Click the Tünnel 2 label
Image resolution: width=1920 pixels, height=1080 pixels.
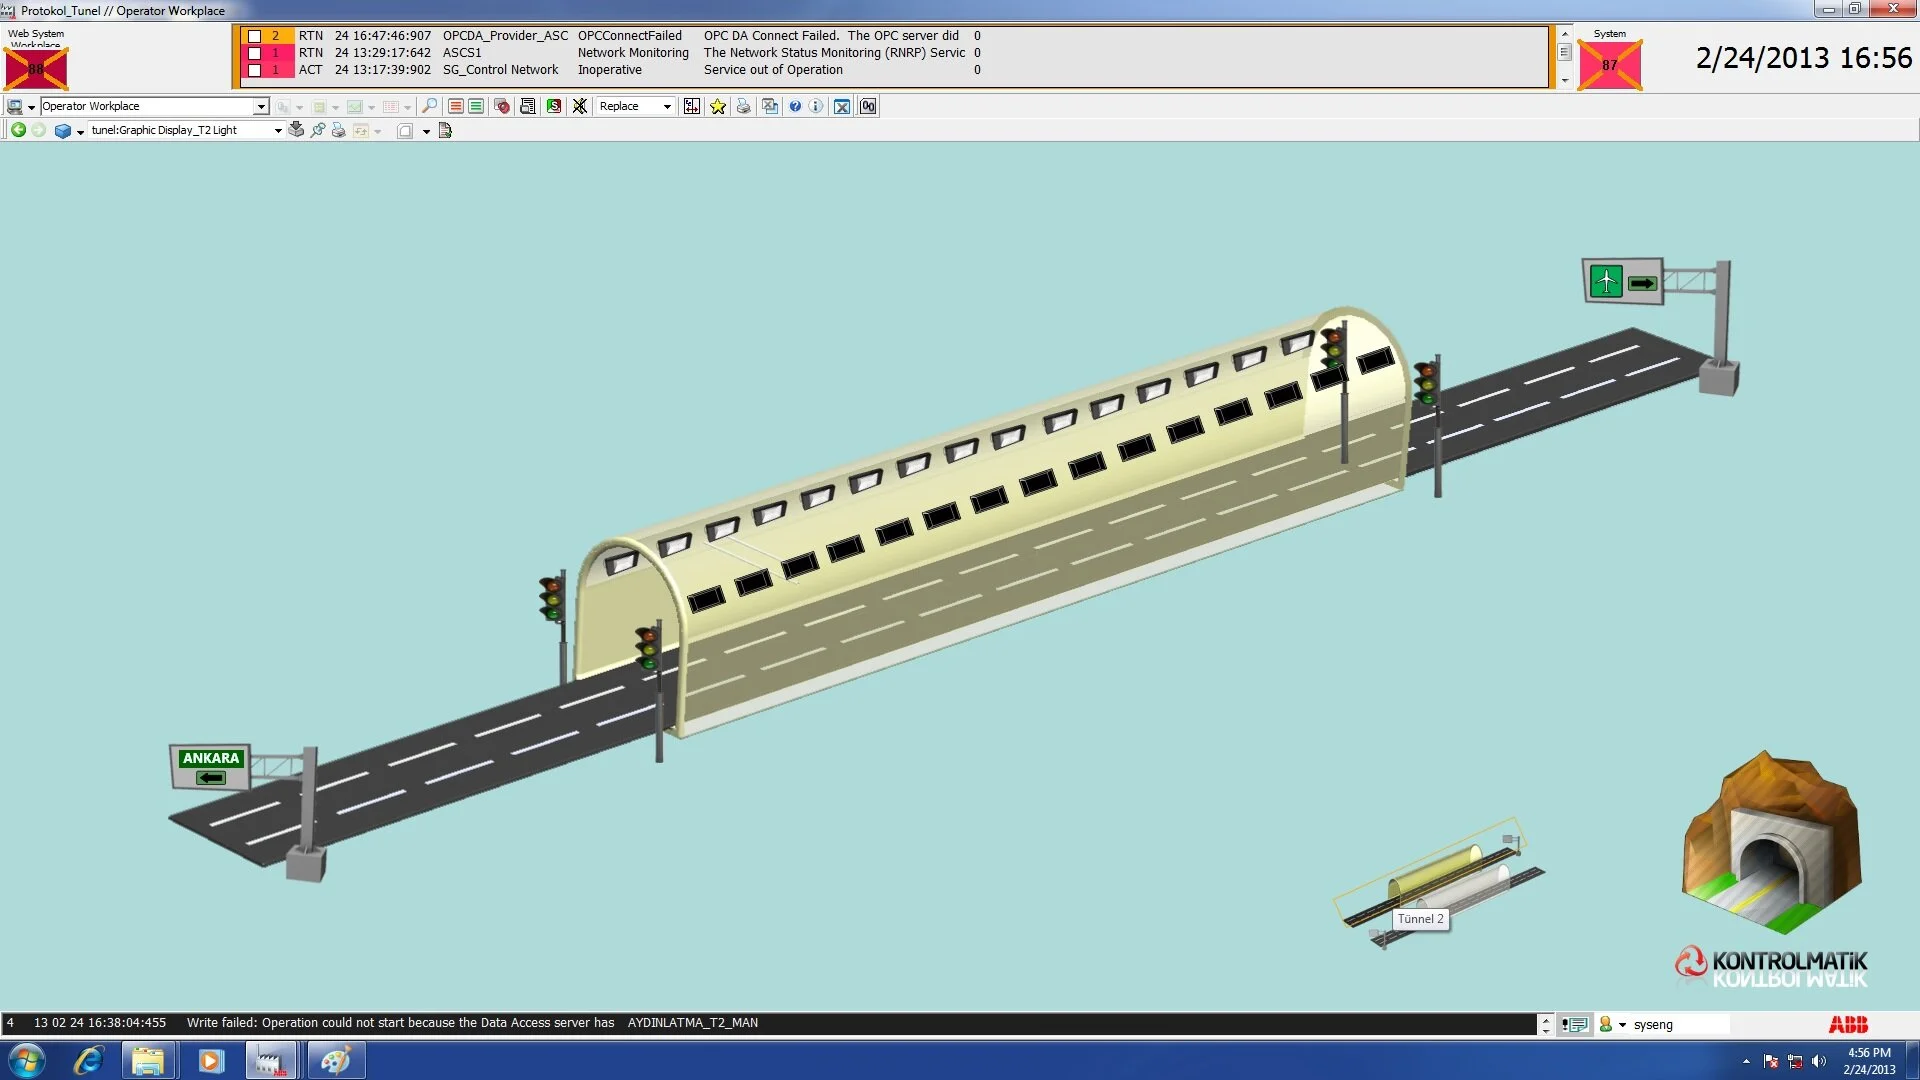pos(1420,919)
